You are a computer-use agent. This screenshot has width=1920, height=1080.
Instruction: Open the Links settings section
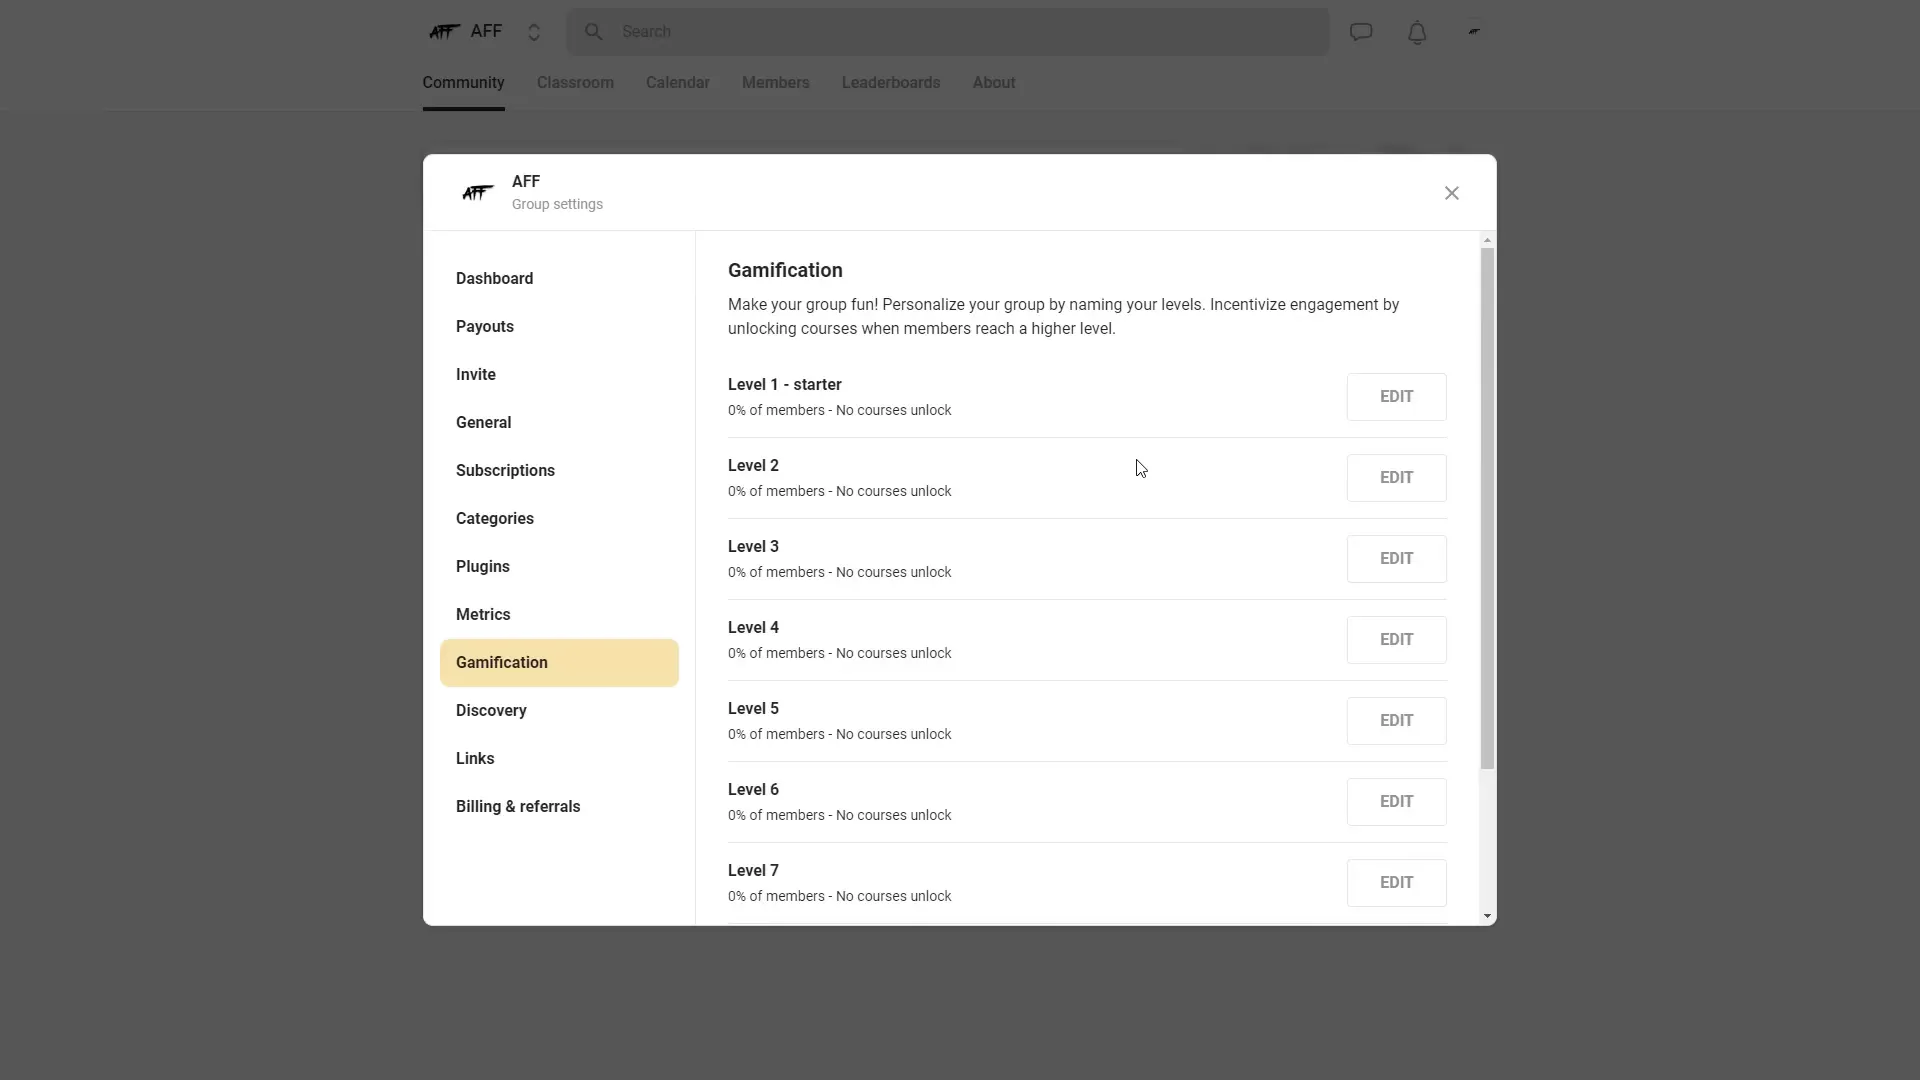click(559, 759)
